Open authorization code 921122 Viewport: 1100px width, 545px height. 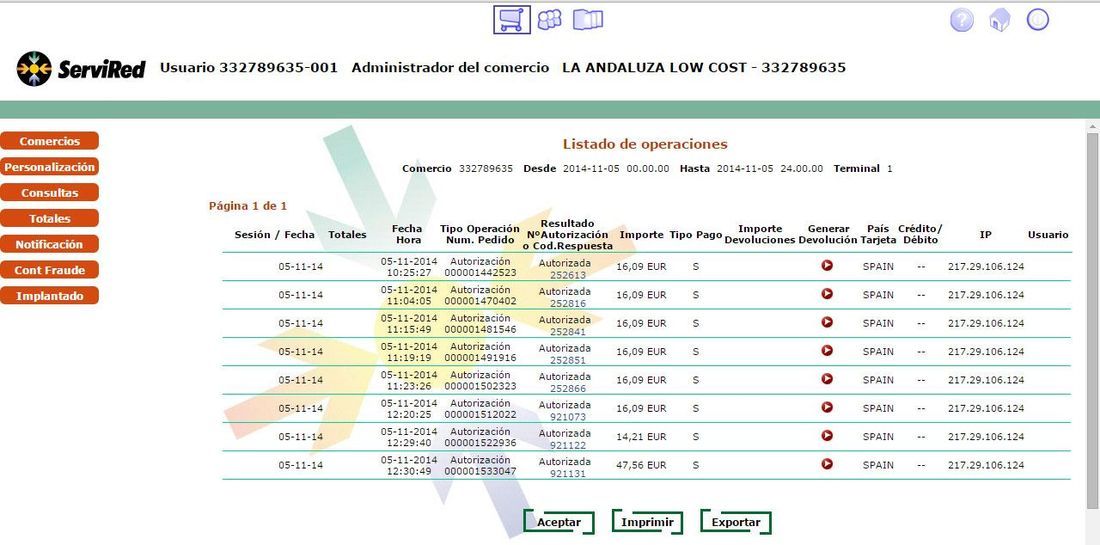(568, 445)
